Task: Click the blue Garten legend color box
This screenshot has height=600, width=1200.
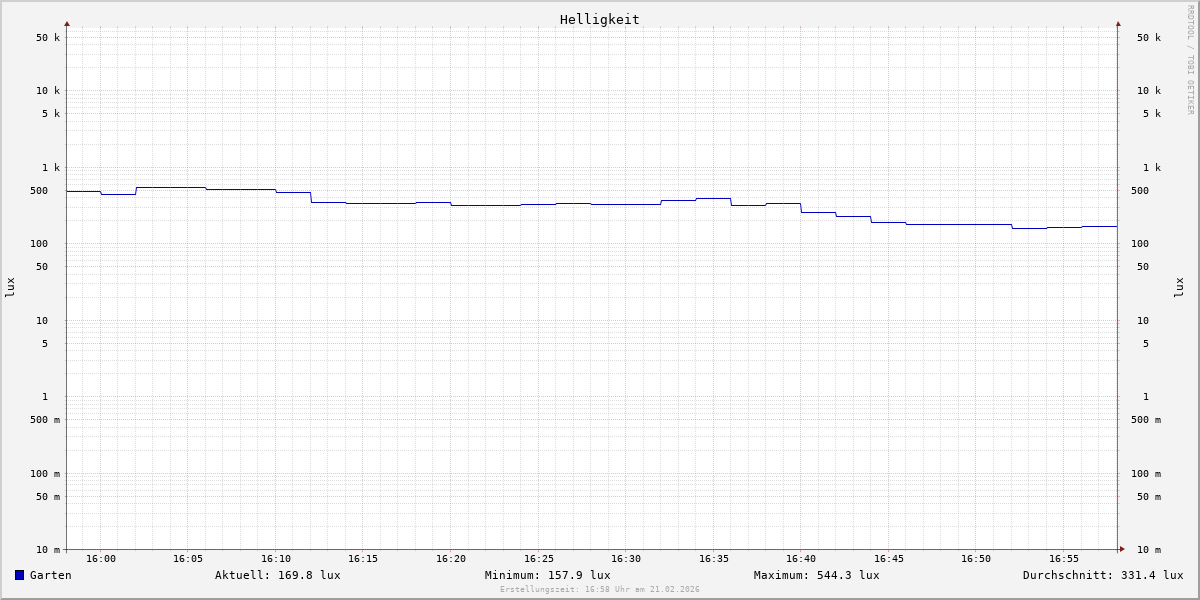Action: [19, 575]
